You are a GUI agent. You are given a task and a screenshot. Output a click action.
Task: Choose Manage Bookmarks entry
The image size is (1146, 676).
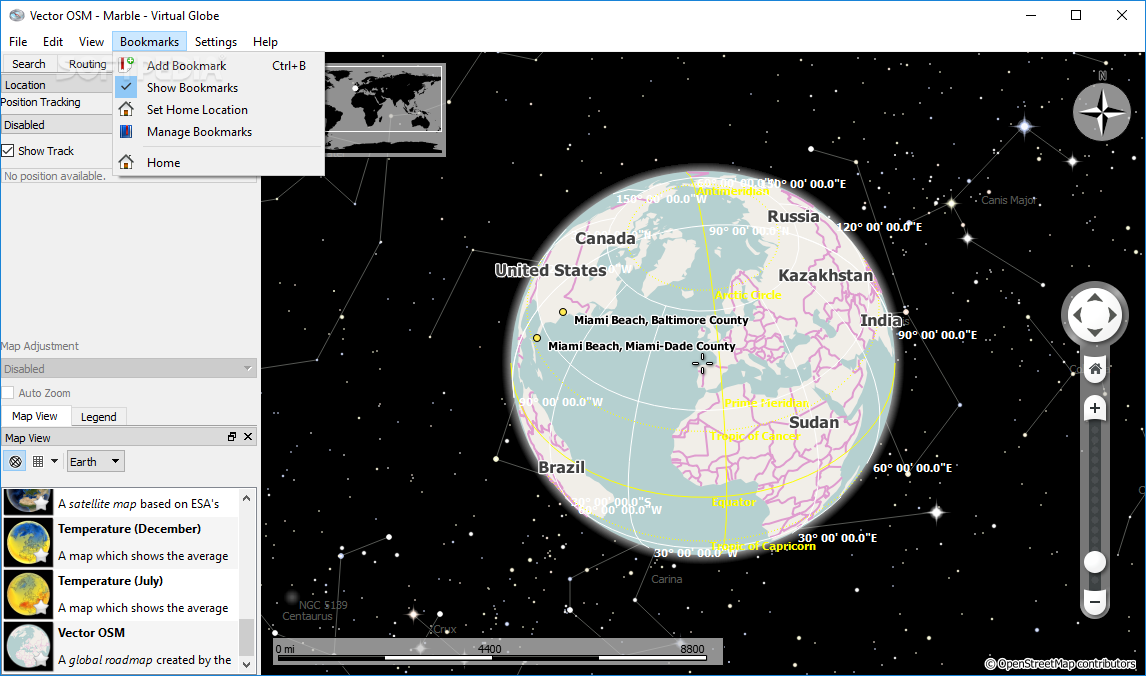coord(219,132)
